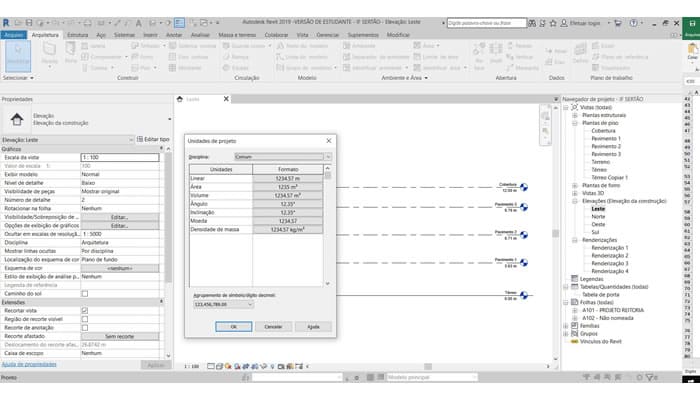The image size is (700, 400).
Task: Expand the Plantas de forro tree node
Action: click(x=575, y=185)
